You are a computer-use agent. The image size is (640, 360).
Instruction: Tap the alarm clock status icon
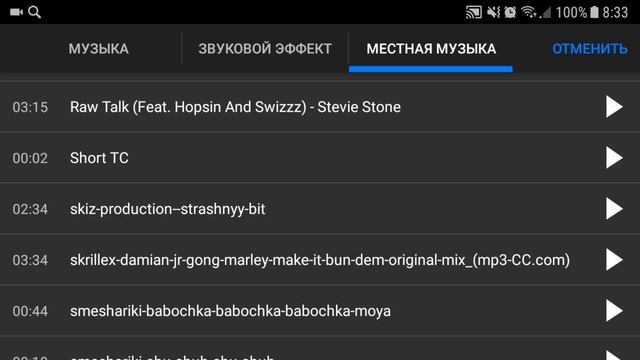click(510, 12)
